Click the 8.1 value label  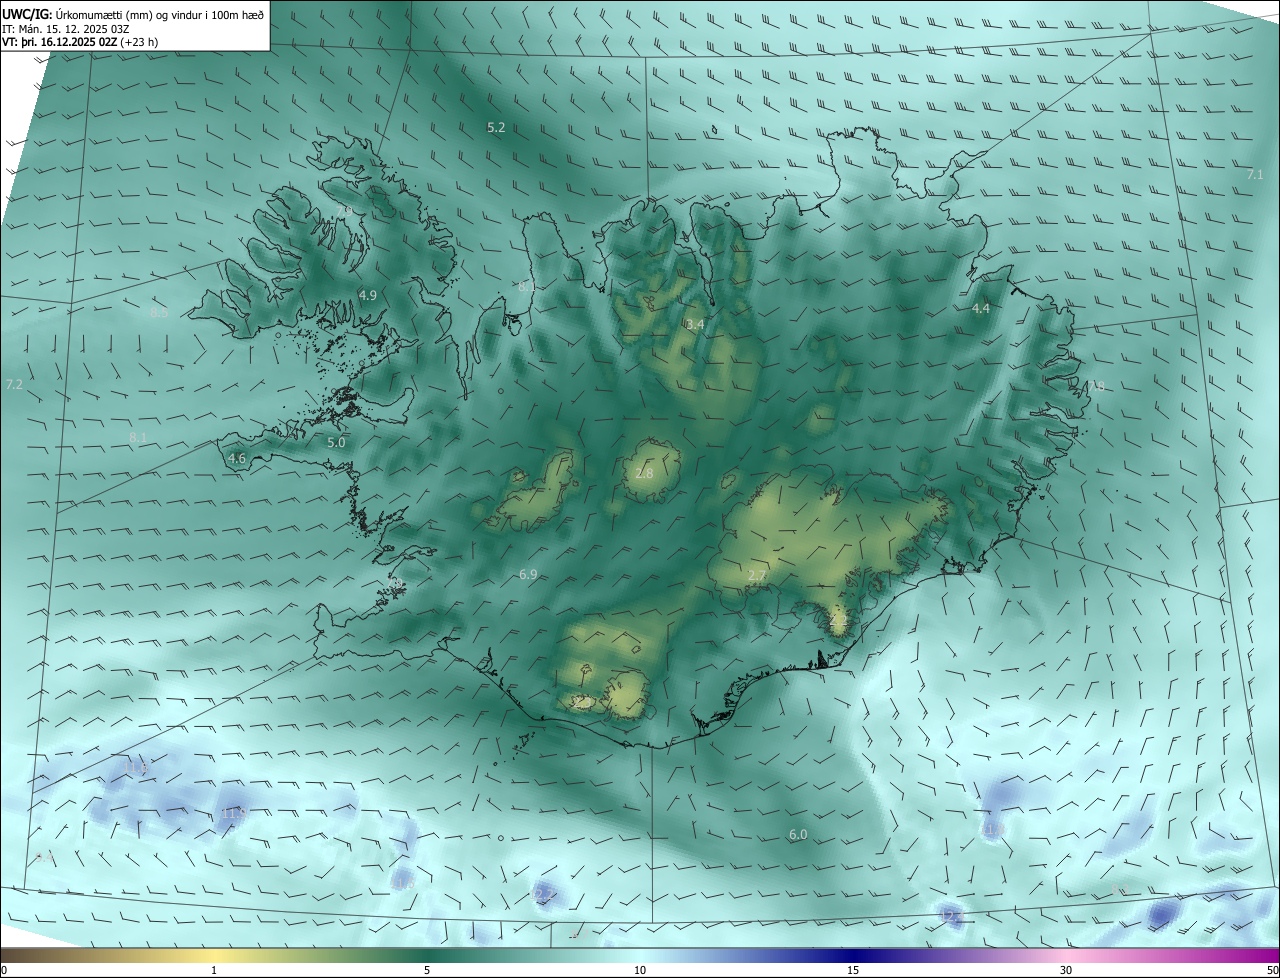point(138,438)
